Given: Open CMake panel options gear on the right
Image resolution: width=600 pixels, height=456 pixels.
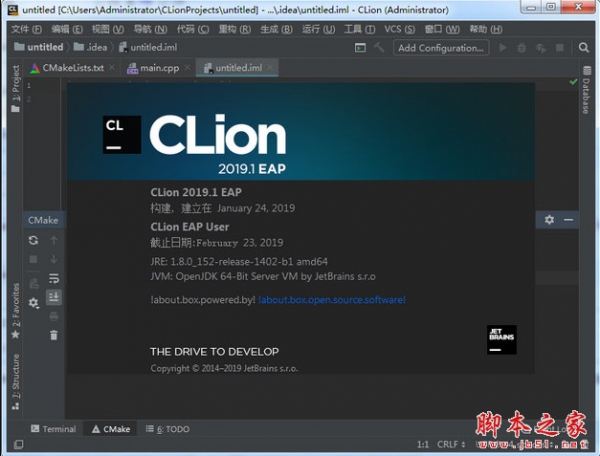Looking at the screenshot, I should 549,220.
